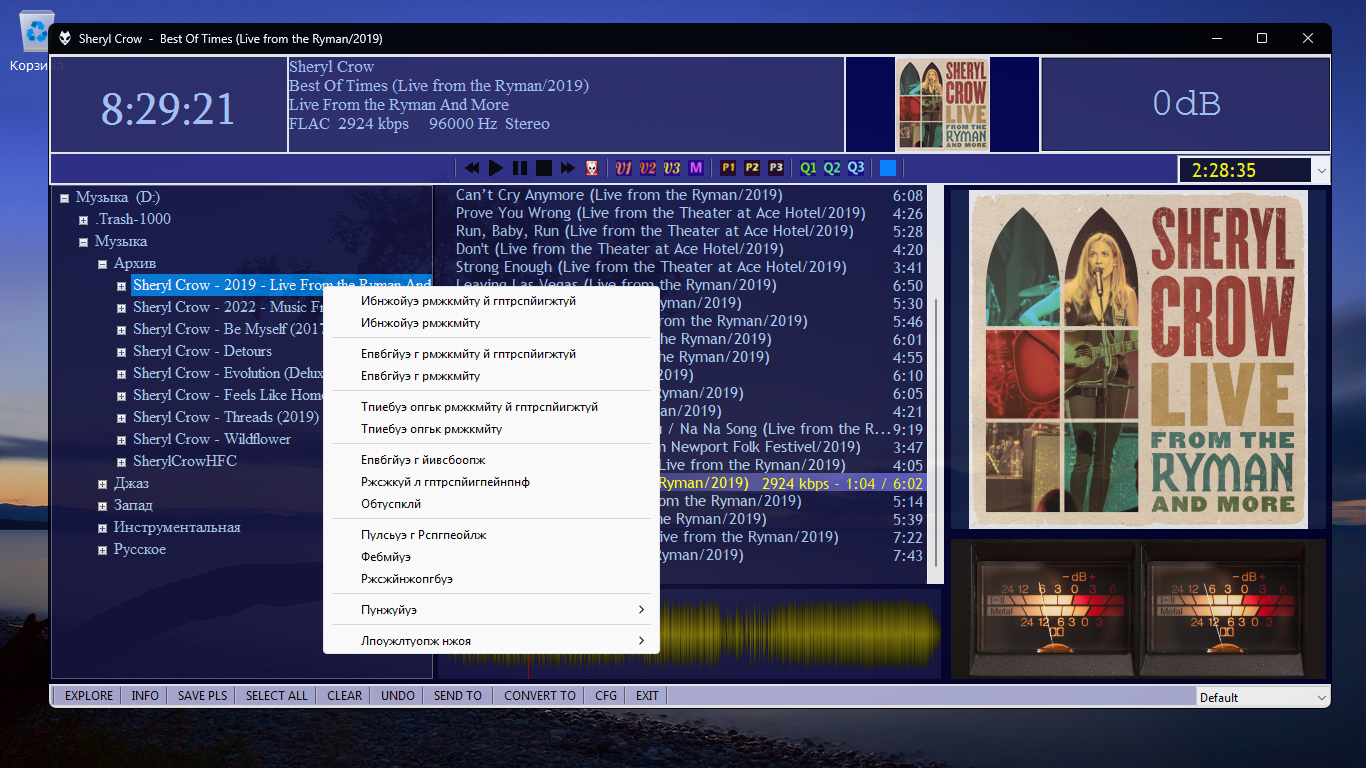Select the V3 view preset icon
The image size is (1366, 768).
[x=672, y=168]
